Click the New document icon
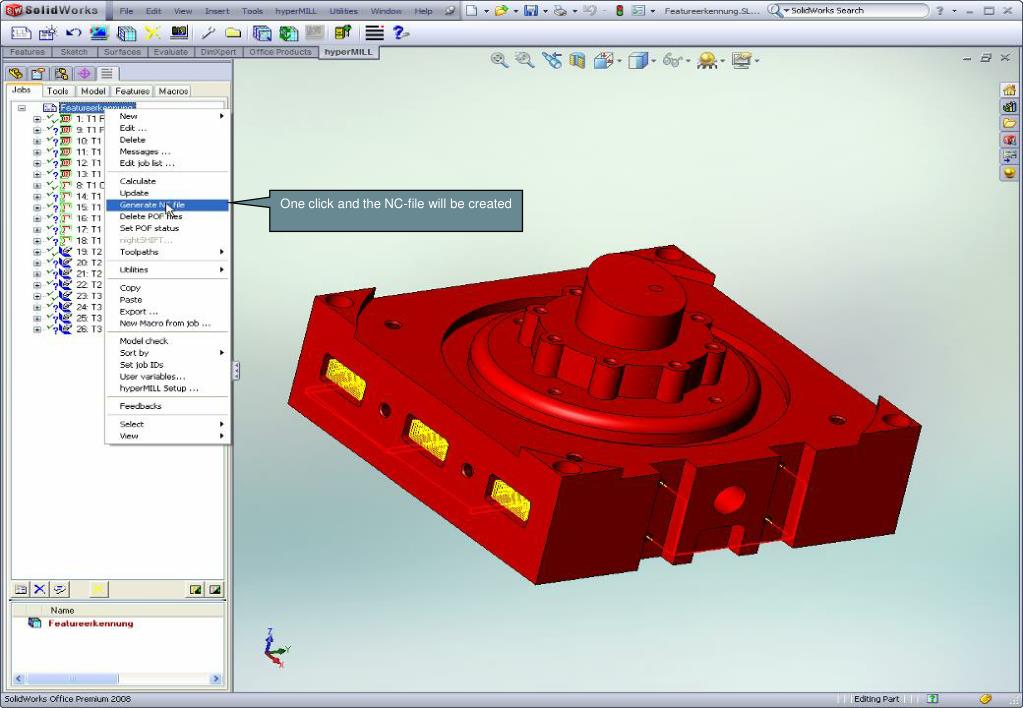This screenshot has width=1023, height=708. pos(472,10)
